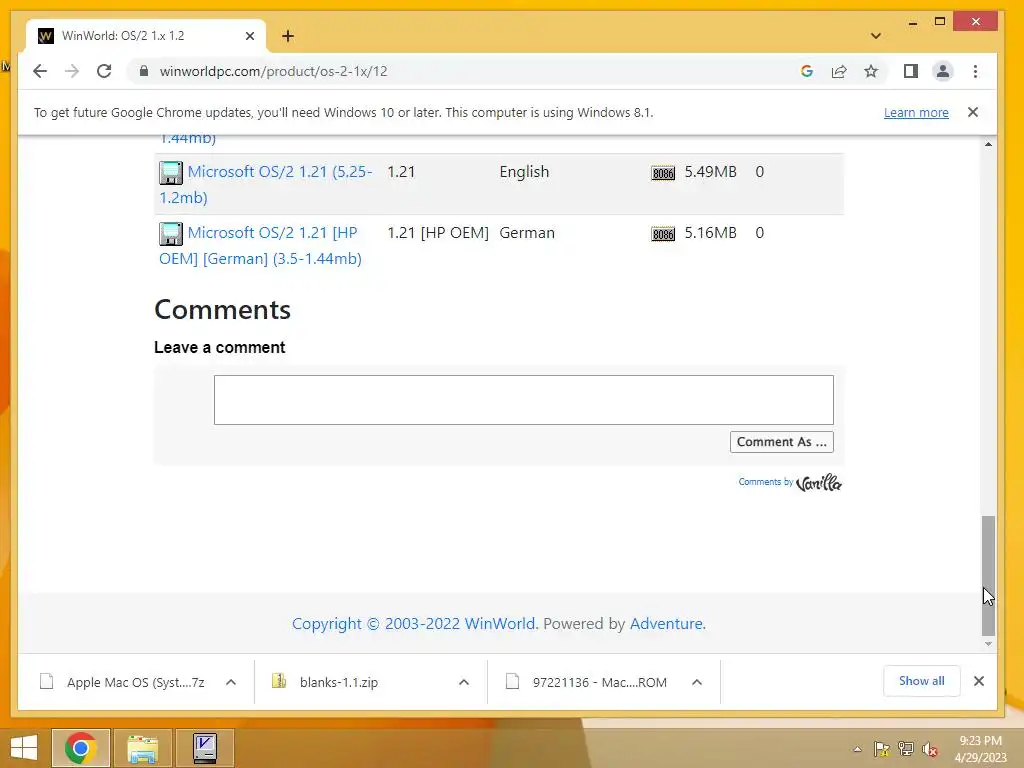Viewport: 1024px width, 768px height.
Task: Click the Chrome taskbar icon
Action: pyautogui.click(x=80, y=748)
